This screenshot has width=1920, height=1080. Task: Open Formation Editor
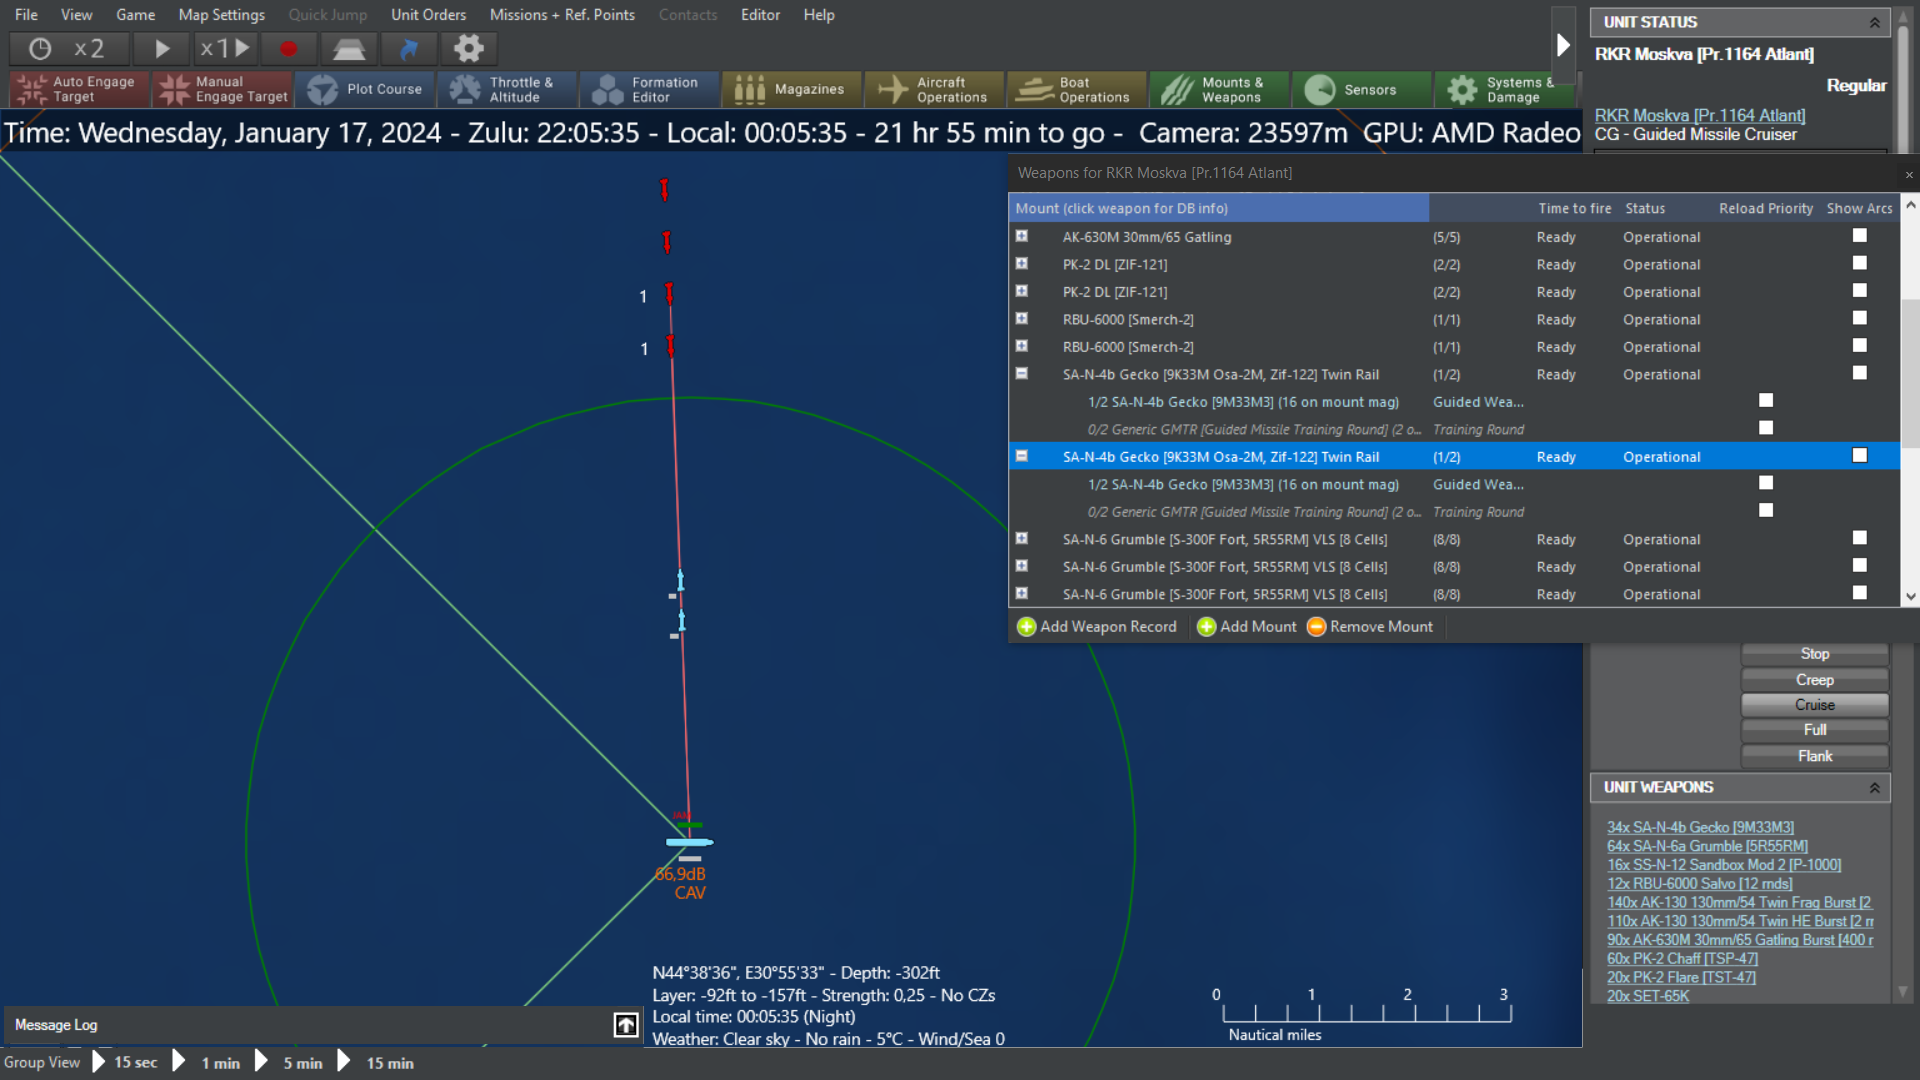(650, 89)
